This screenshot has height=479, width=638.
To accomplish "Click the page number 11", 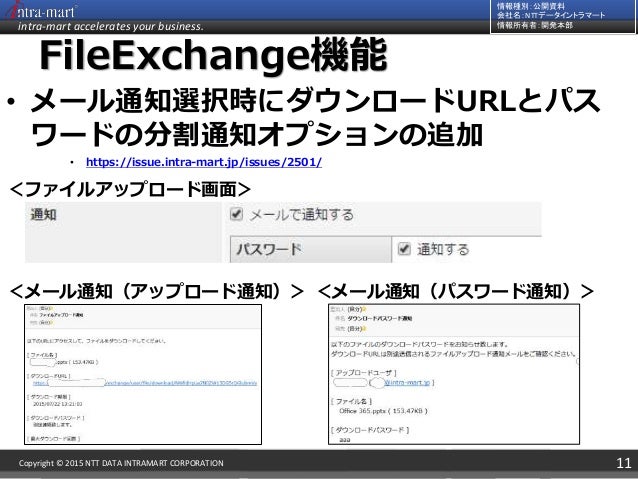I will pos(624,463).
